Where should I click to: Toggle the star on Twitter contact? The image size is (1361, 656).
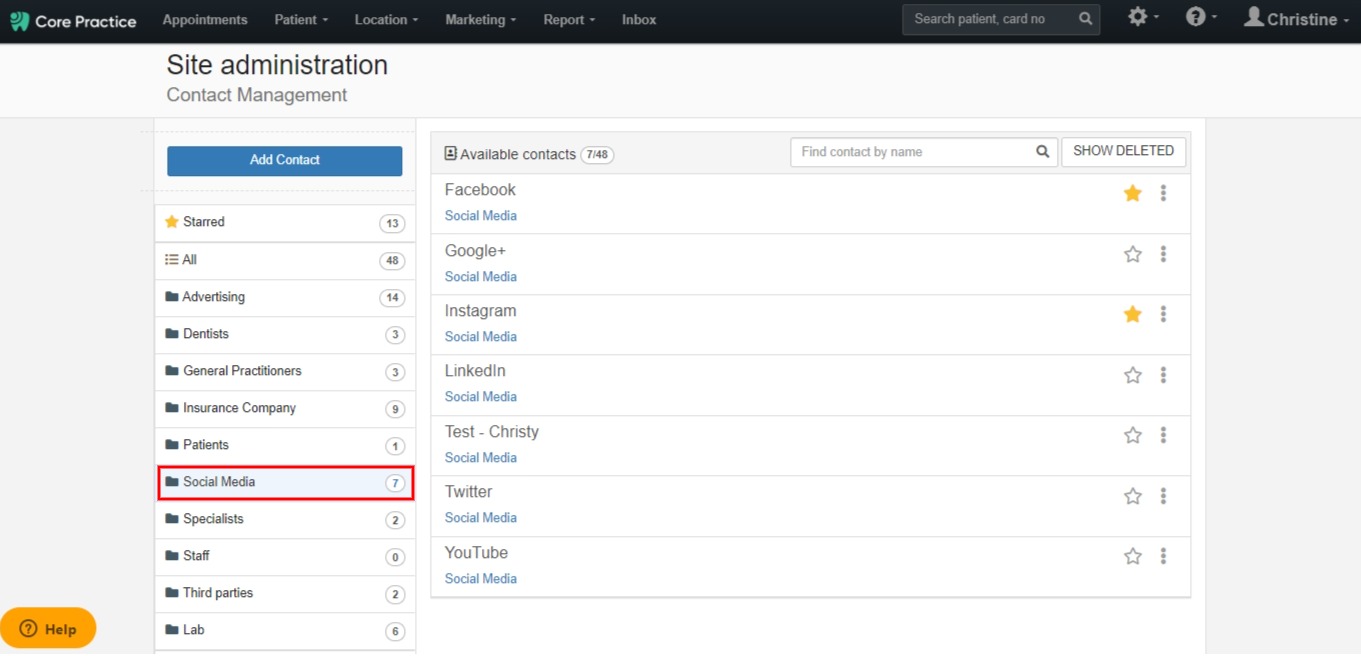click(1133, 496)
